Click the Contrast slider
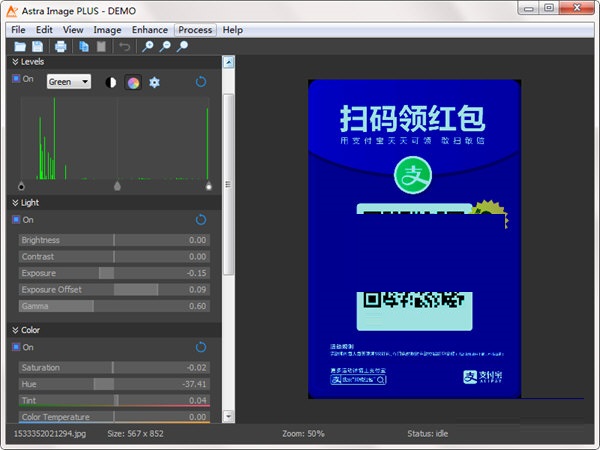The height and width of the screenshot is (450, 600). click(114, 256)
